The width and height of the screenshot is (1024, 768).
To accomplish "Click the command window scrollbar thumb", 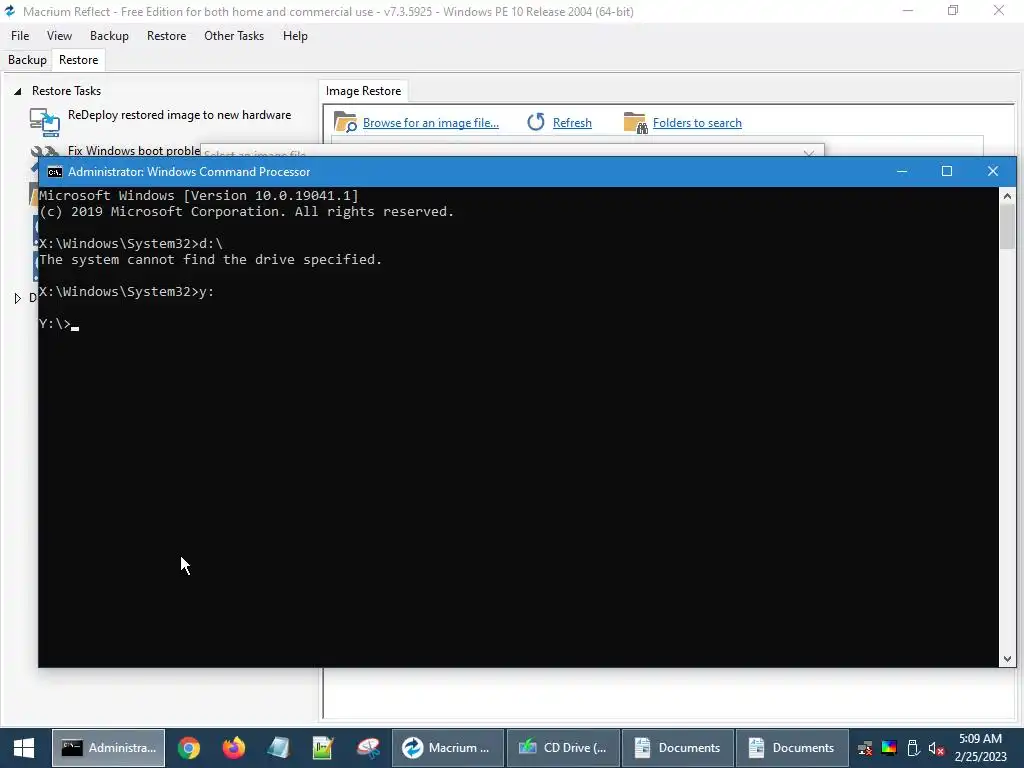I will [x=1007, y=227].
